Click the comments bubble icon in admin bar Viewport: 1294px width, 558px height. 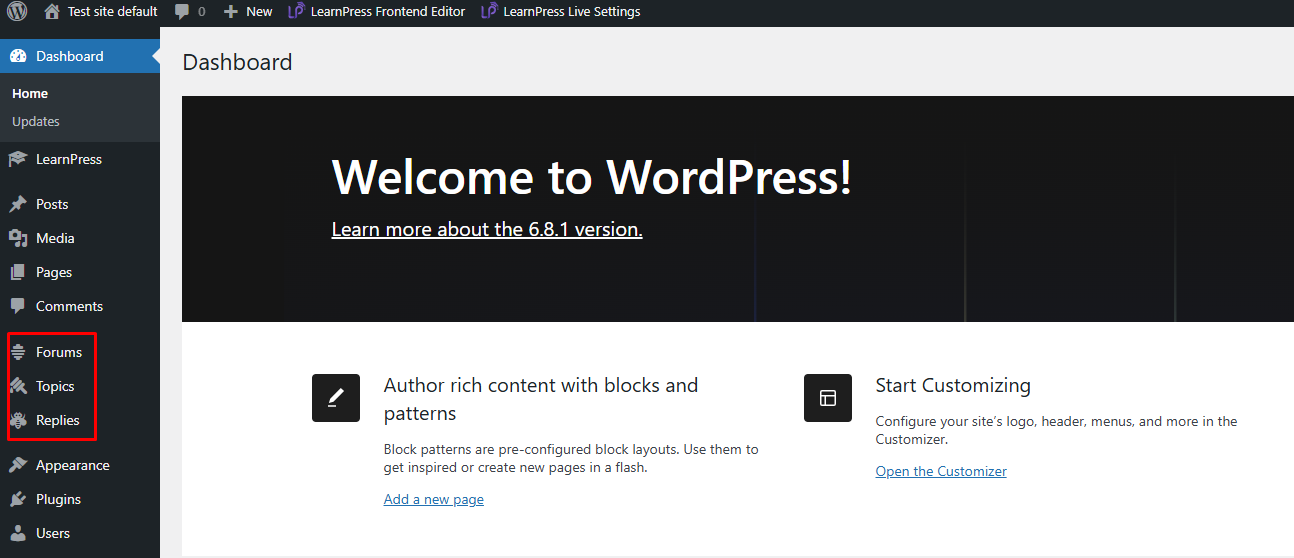tap(181, 12)
